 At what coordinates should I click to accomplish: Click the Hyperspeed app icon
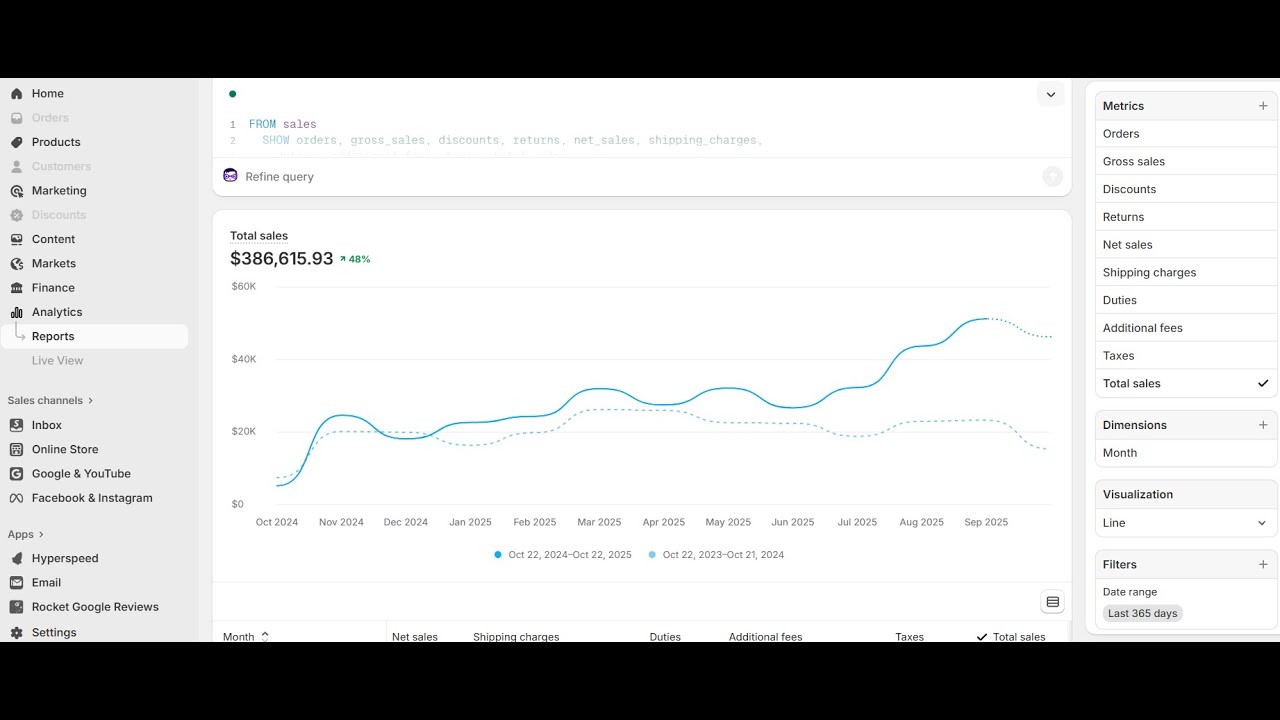(x=16, y=558)
